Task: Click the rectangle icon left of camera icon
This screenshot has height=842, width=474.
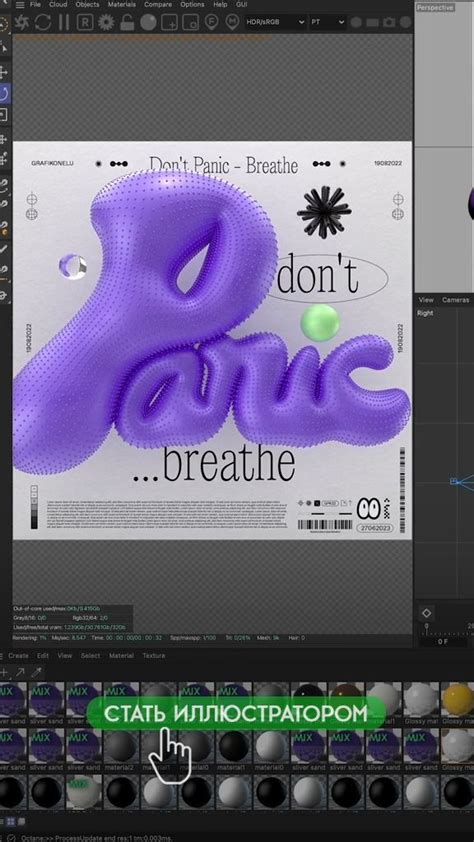Action: click(x=372, y=23)
